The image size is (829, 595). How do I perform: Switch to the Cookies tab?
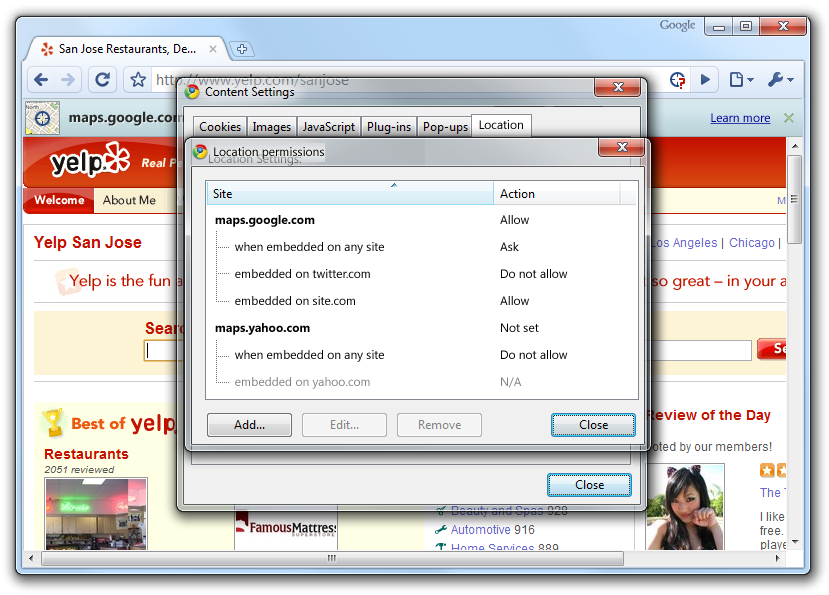click(x=220, y=127)
